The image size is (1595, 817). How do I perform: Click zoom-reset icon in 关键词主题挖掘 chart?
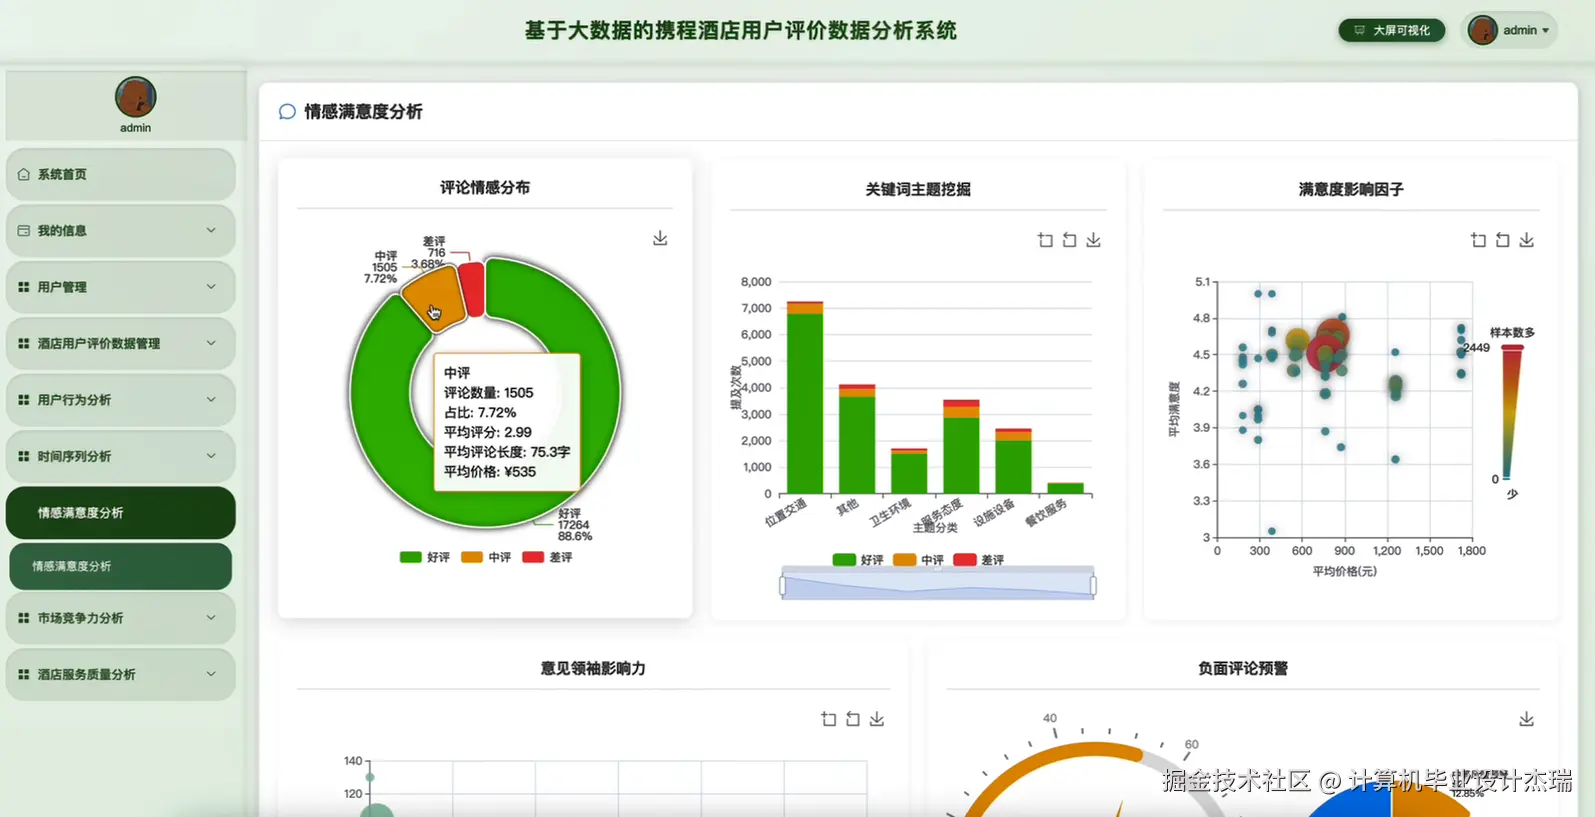click(x=1069, y=240)
